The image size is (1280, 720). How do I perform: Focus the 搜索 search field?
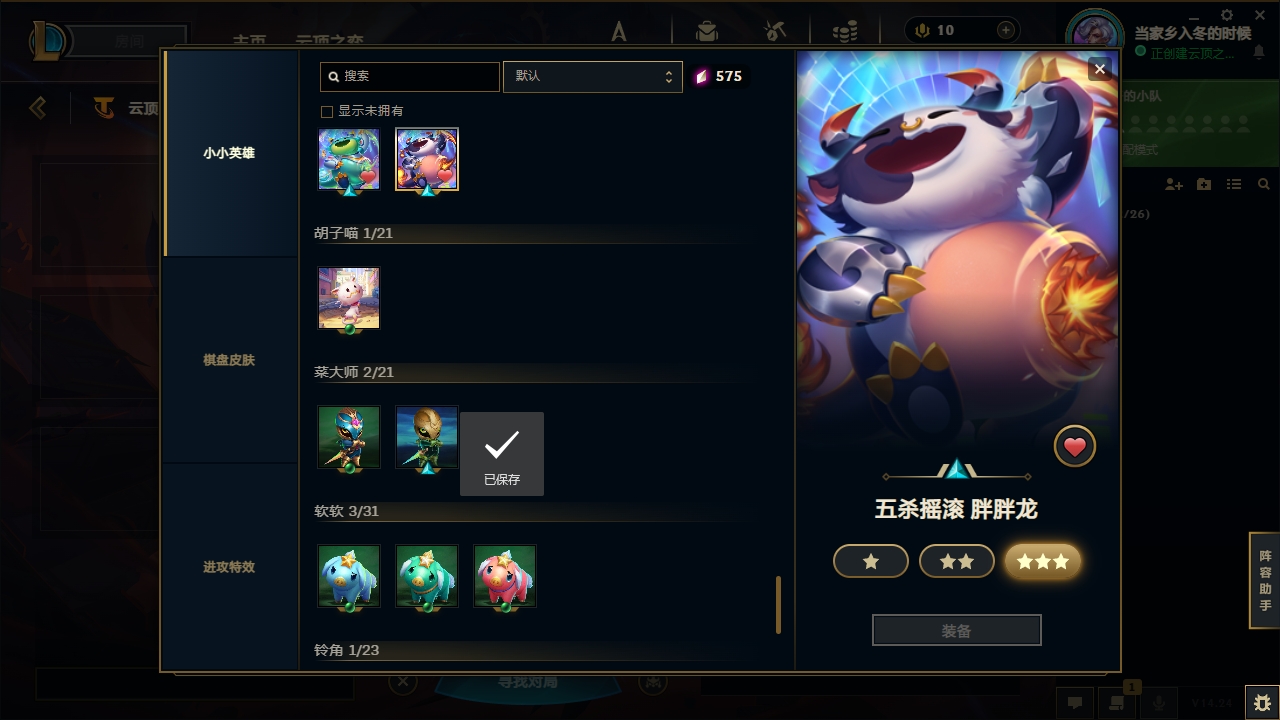(x=410, y=77)
